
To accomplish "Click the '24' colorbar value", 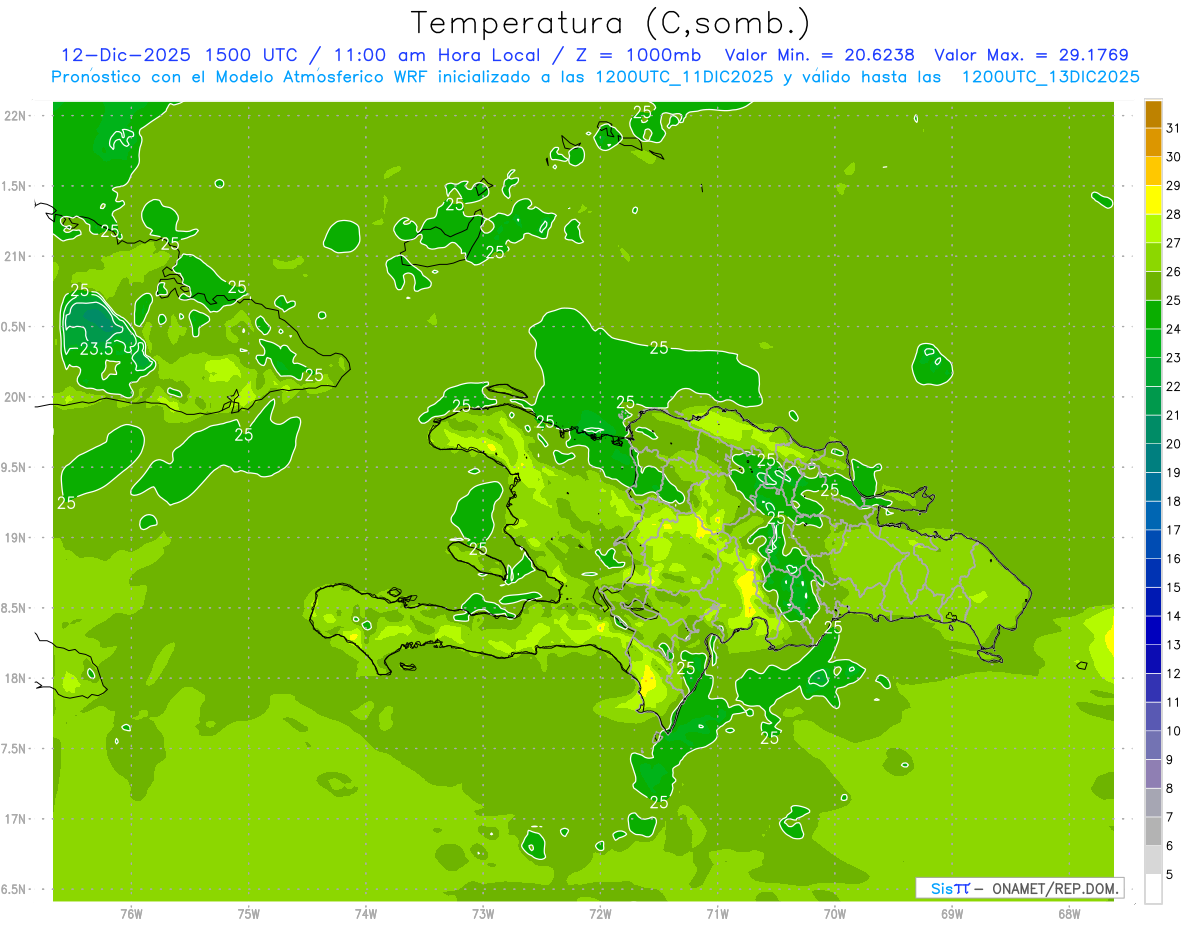I will click(x=1174, y=329).
